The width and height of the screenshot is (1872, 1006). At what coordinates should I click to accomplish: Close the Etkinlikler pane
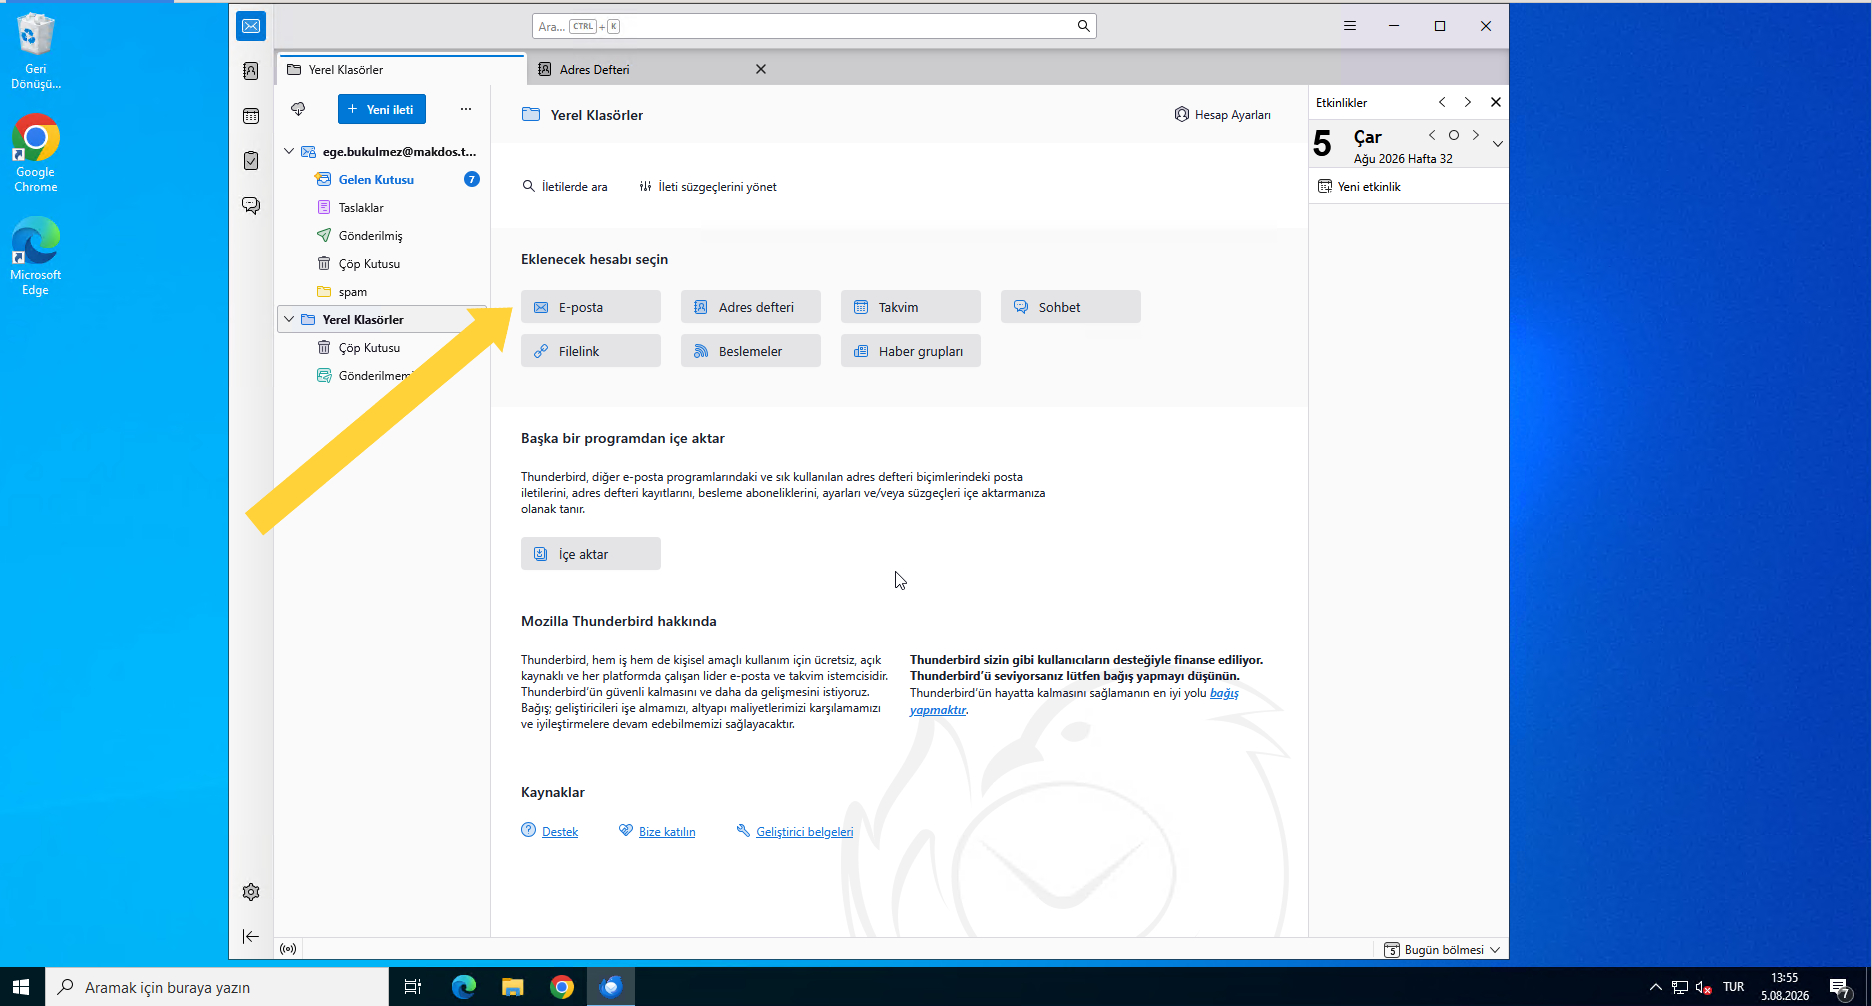point(1496,102)
